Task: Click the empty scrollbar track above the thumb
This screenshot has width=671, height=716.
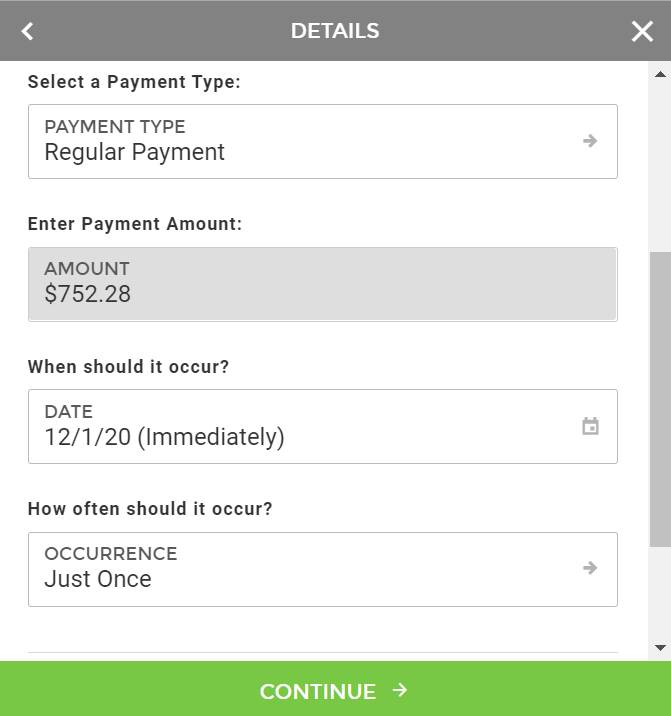Action: [x=660, y=167]
